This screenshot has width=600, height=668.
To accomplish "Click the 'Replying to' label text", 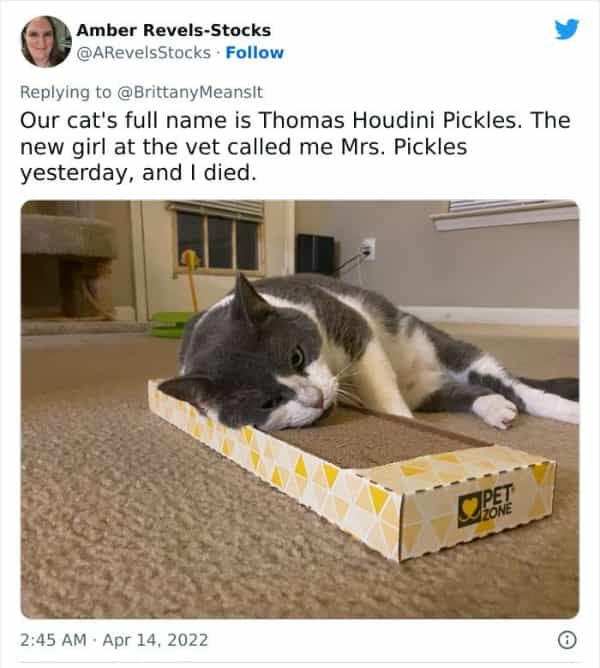I will coord(66,92).
